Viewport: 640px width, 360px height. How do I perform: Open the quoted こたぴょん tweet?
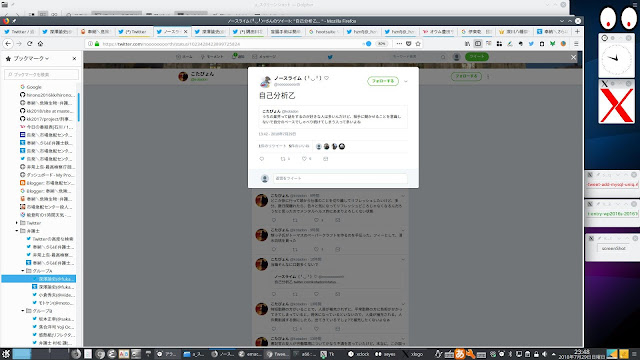click(x=333, y=117)
